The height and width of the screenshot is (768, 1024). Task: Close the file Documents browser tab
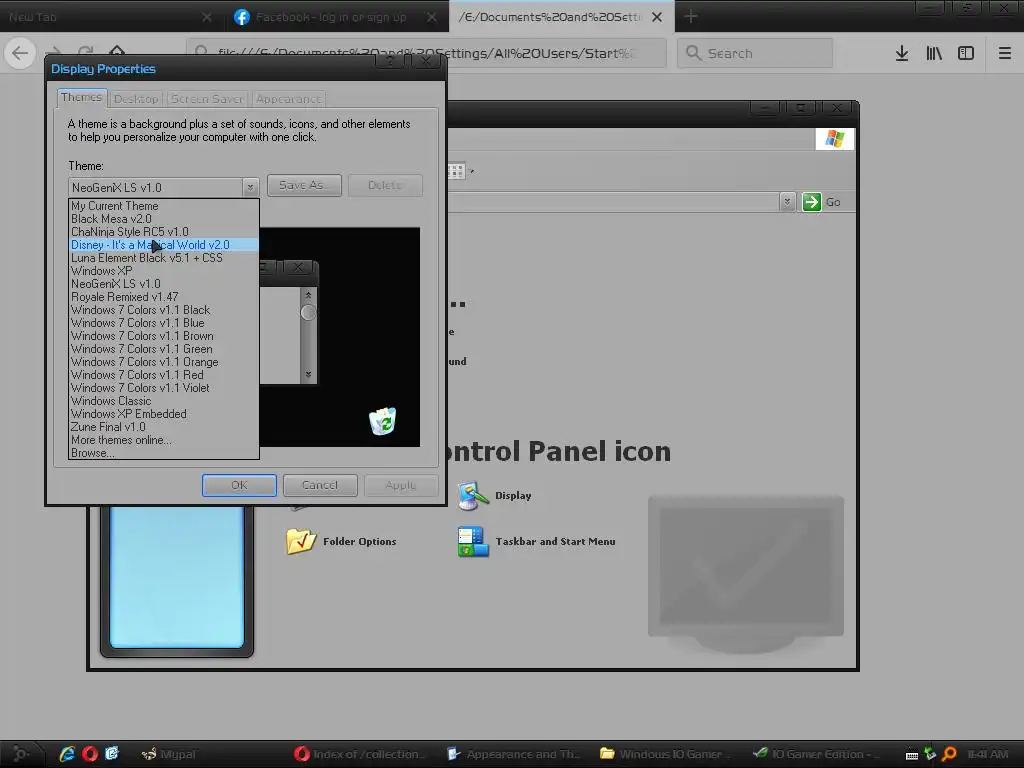[x=657, y=17]
